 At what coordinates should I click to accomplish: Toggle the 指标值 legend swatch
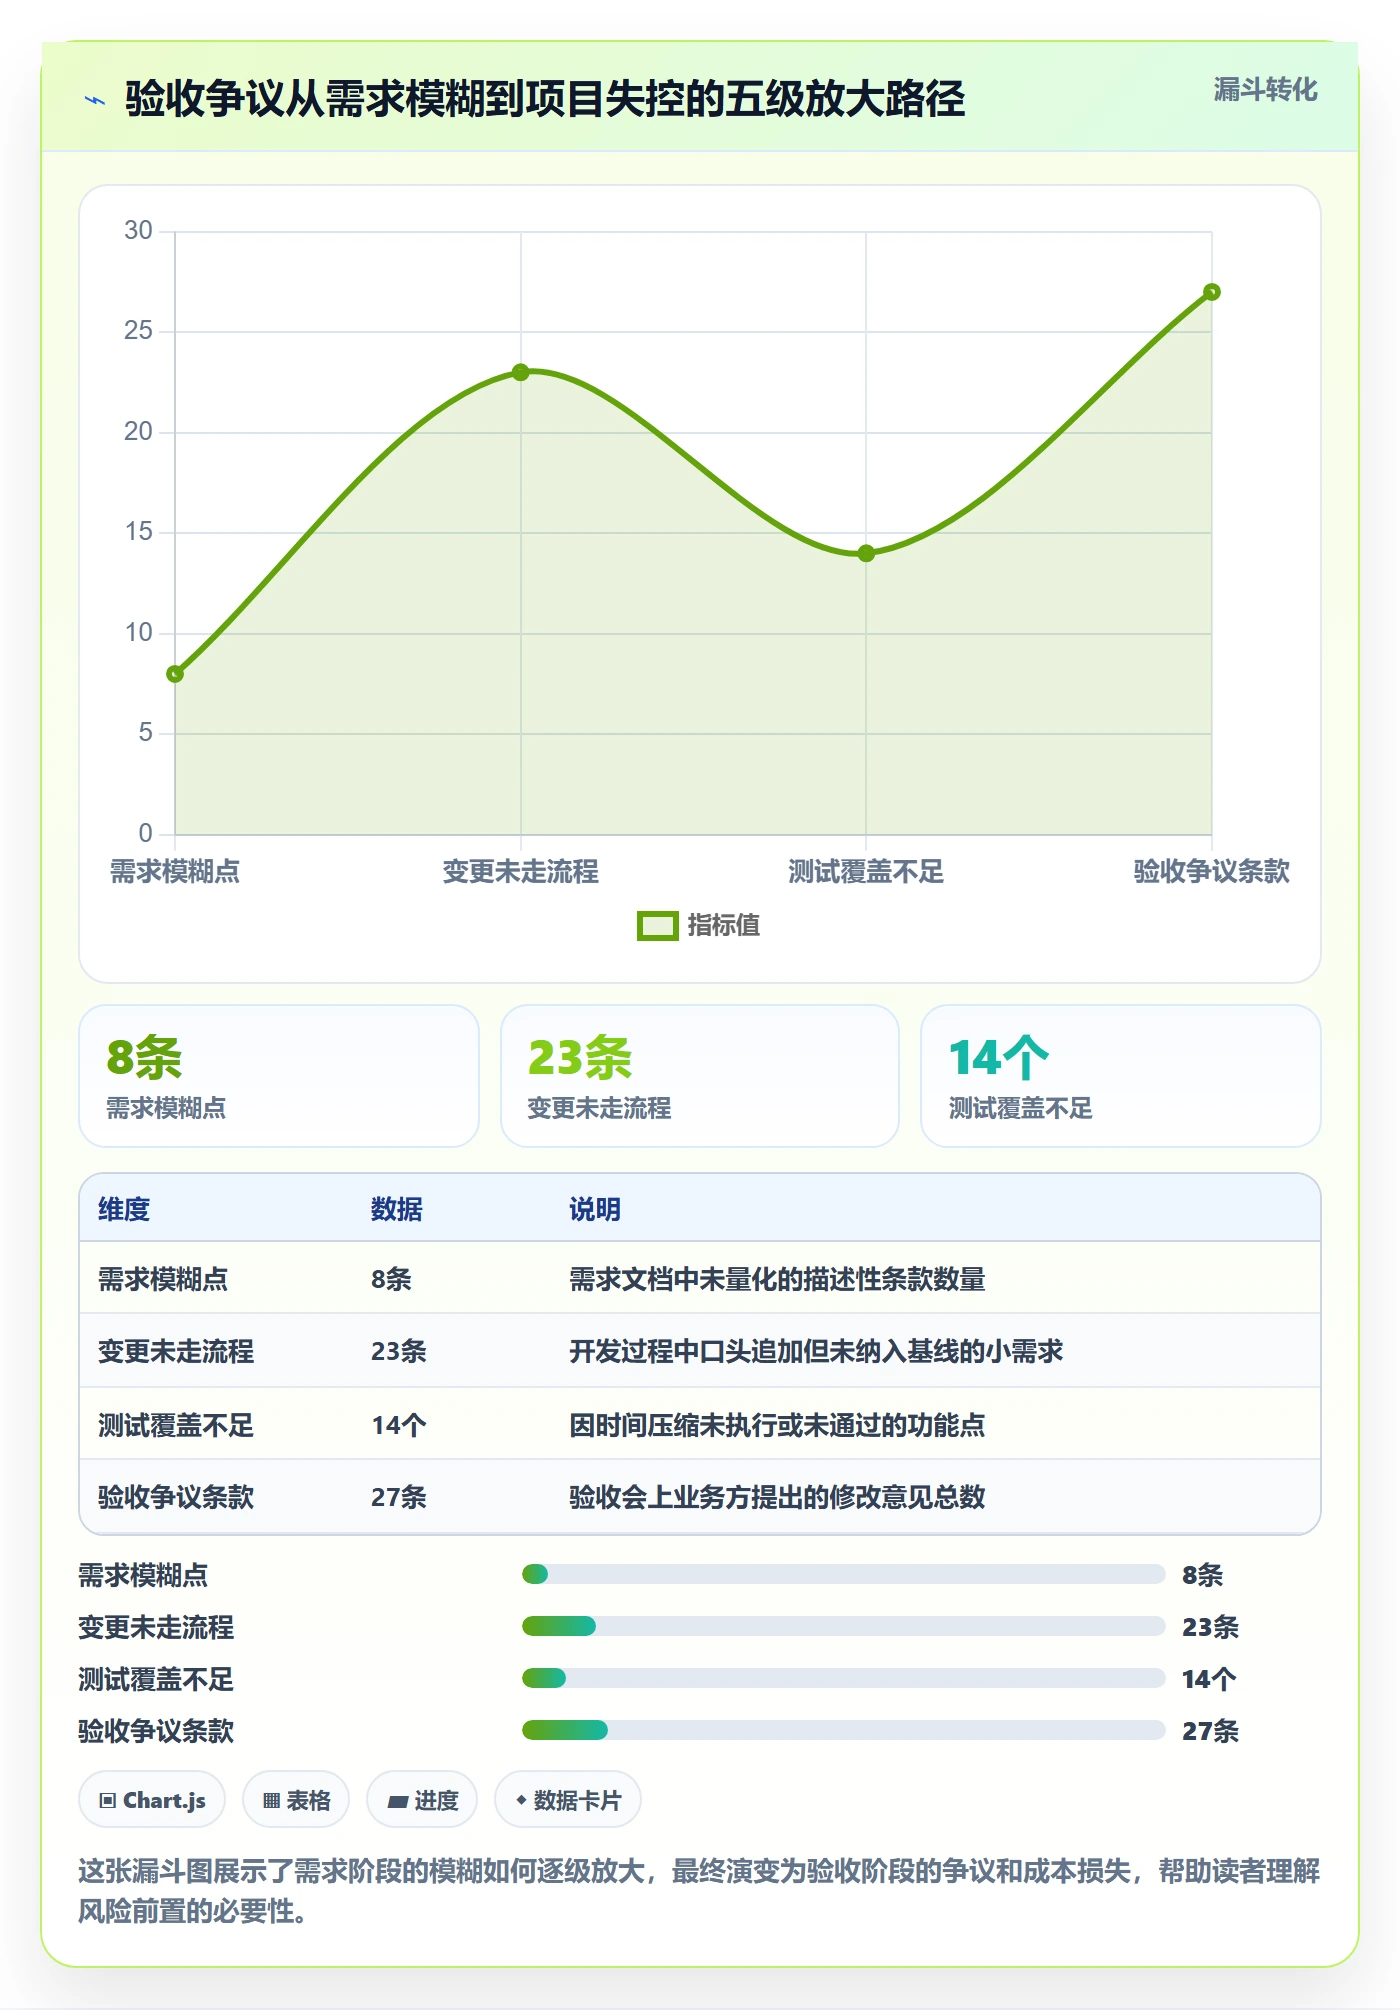click(x=658, y=926)
